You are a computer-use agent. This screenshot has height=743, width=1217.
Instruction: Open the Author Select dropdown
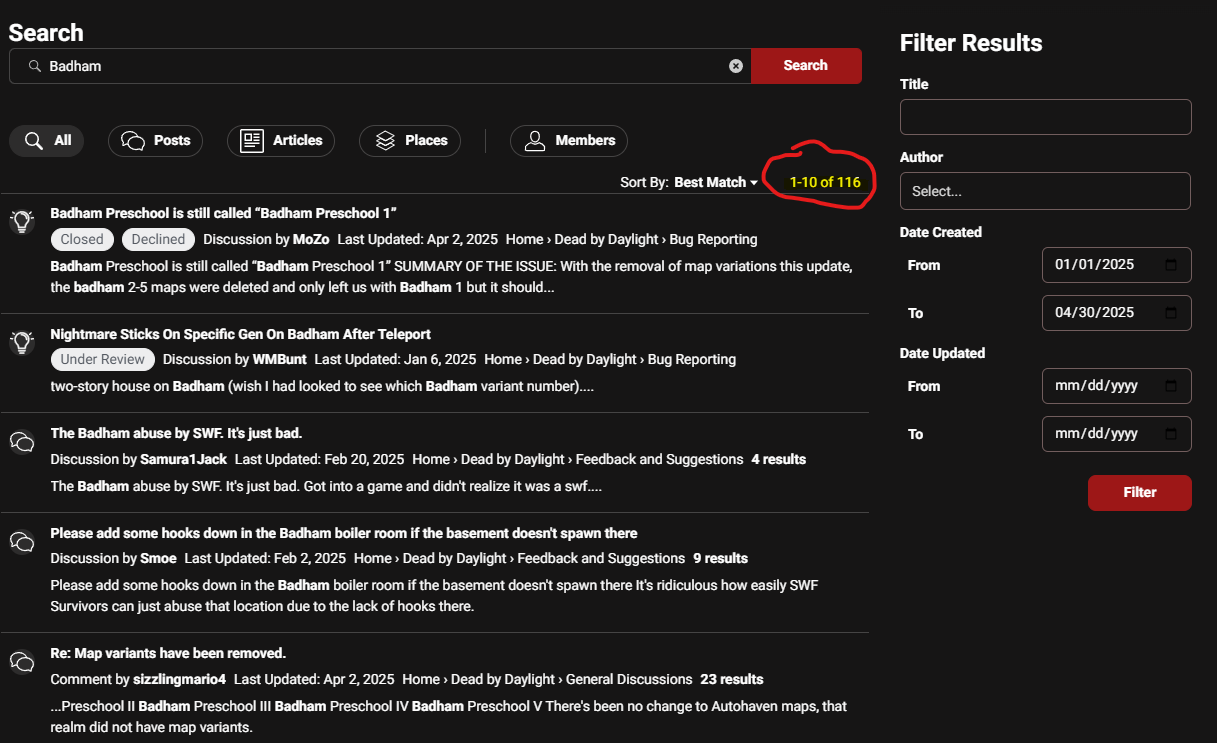(1045, 191)
